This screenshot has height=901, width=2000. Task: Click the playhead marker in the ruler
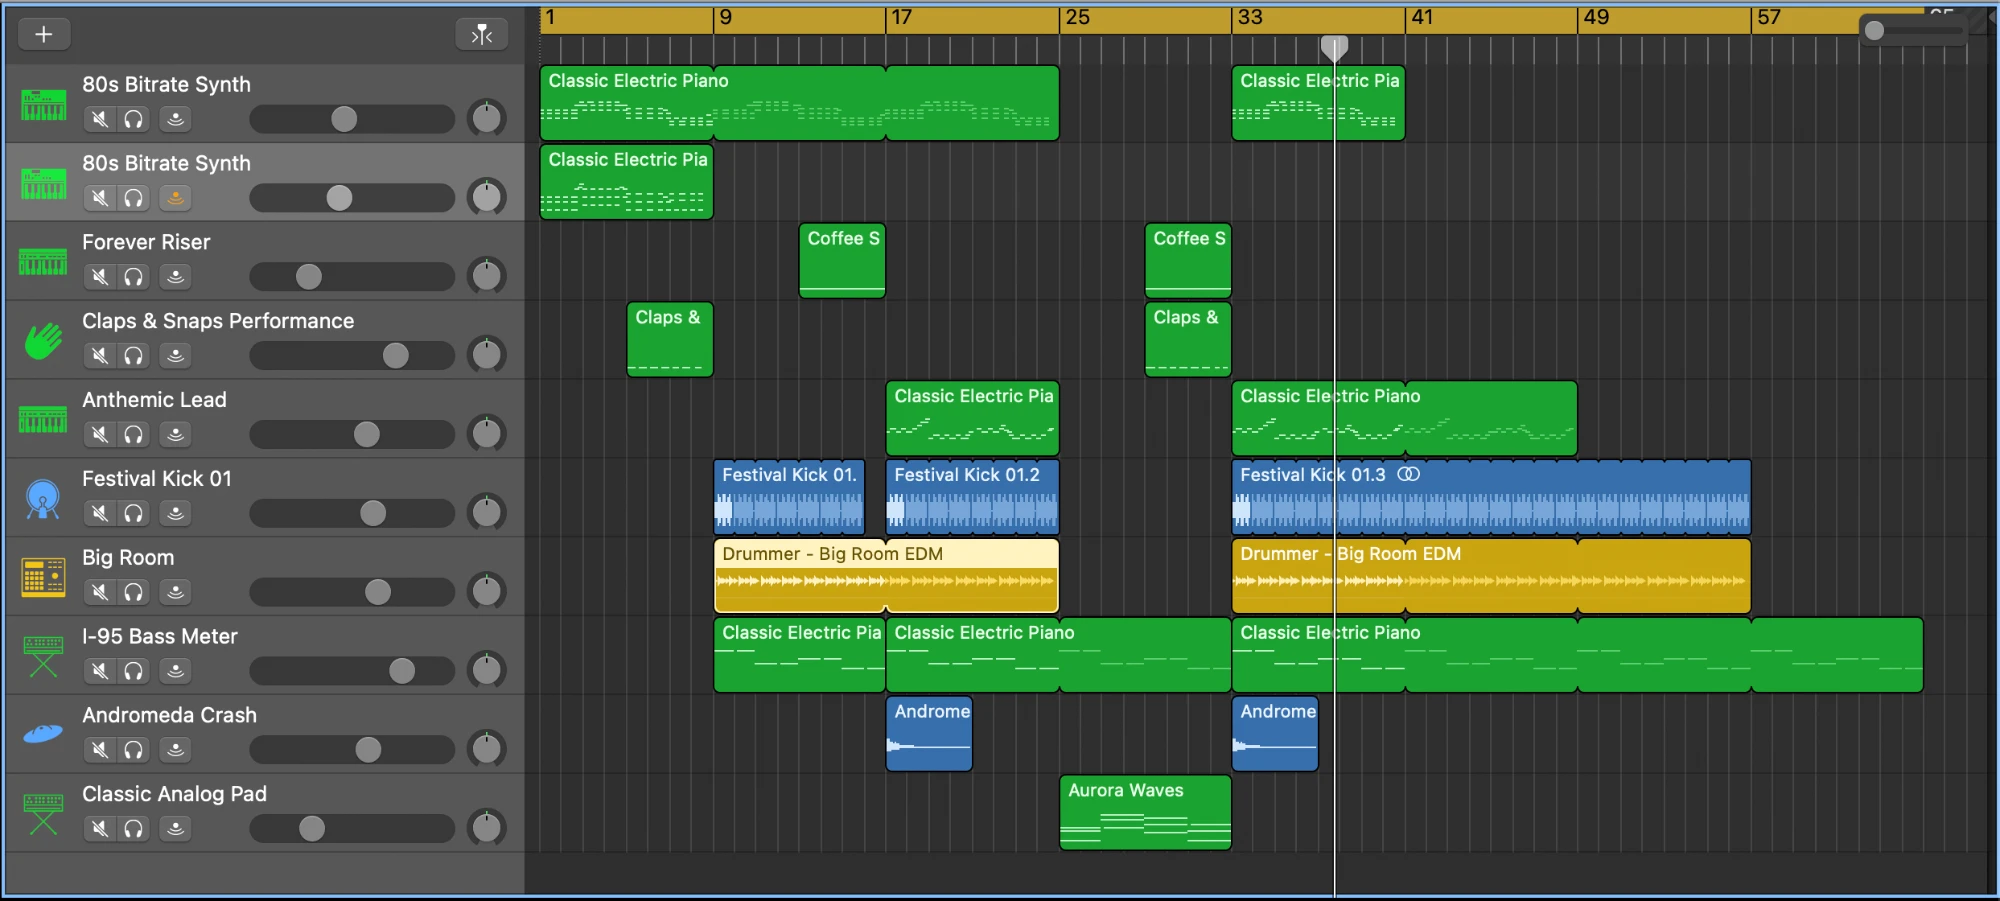(x=1334, y=46)
